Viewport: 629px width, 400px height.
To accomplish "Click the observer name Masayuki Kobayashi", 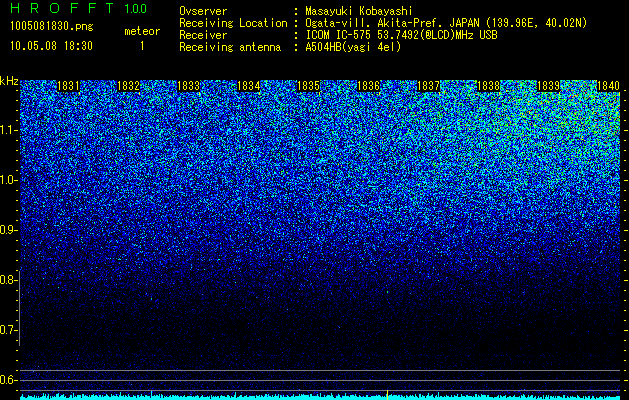I will pyautogui.click(x=359, y=12).
